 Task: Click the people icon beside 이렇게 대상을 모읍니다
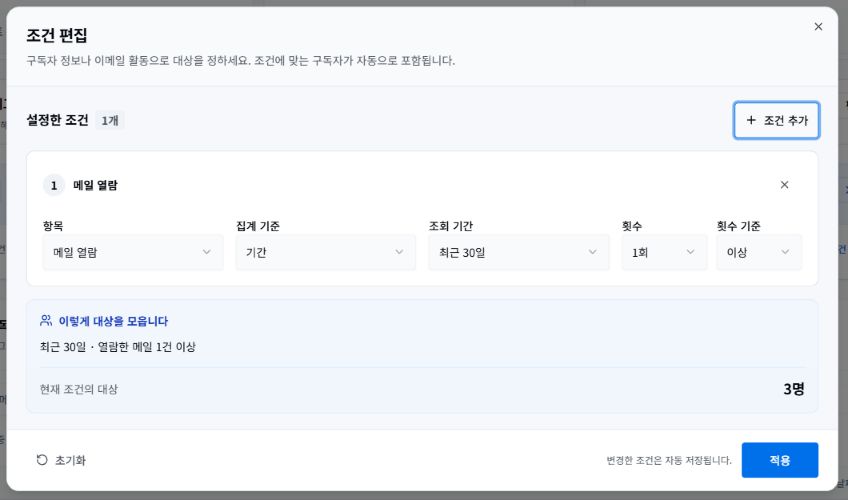click(46, 321)
